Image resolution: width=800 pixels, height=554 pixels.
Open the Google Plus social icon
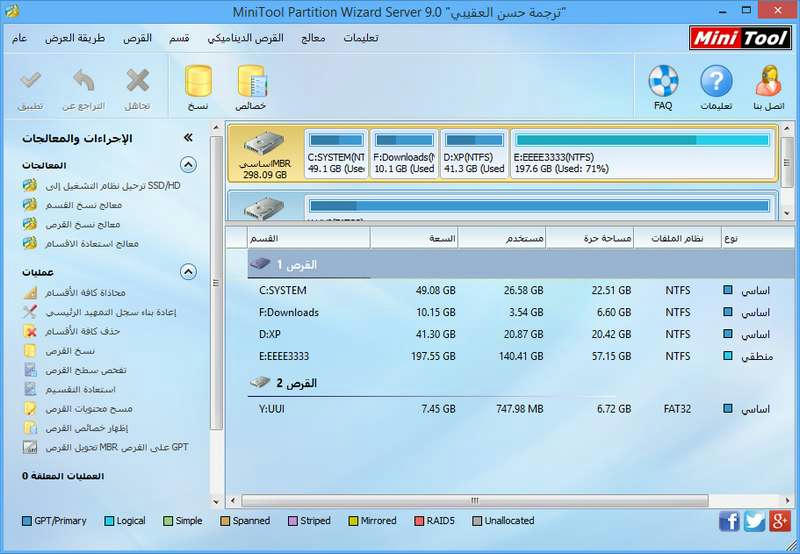[x=779, y=521]
